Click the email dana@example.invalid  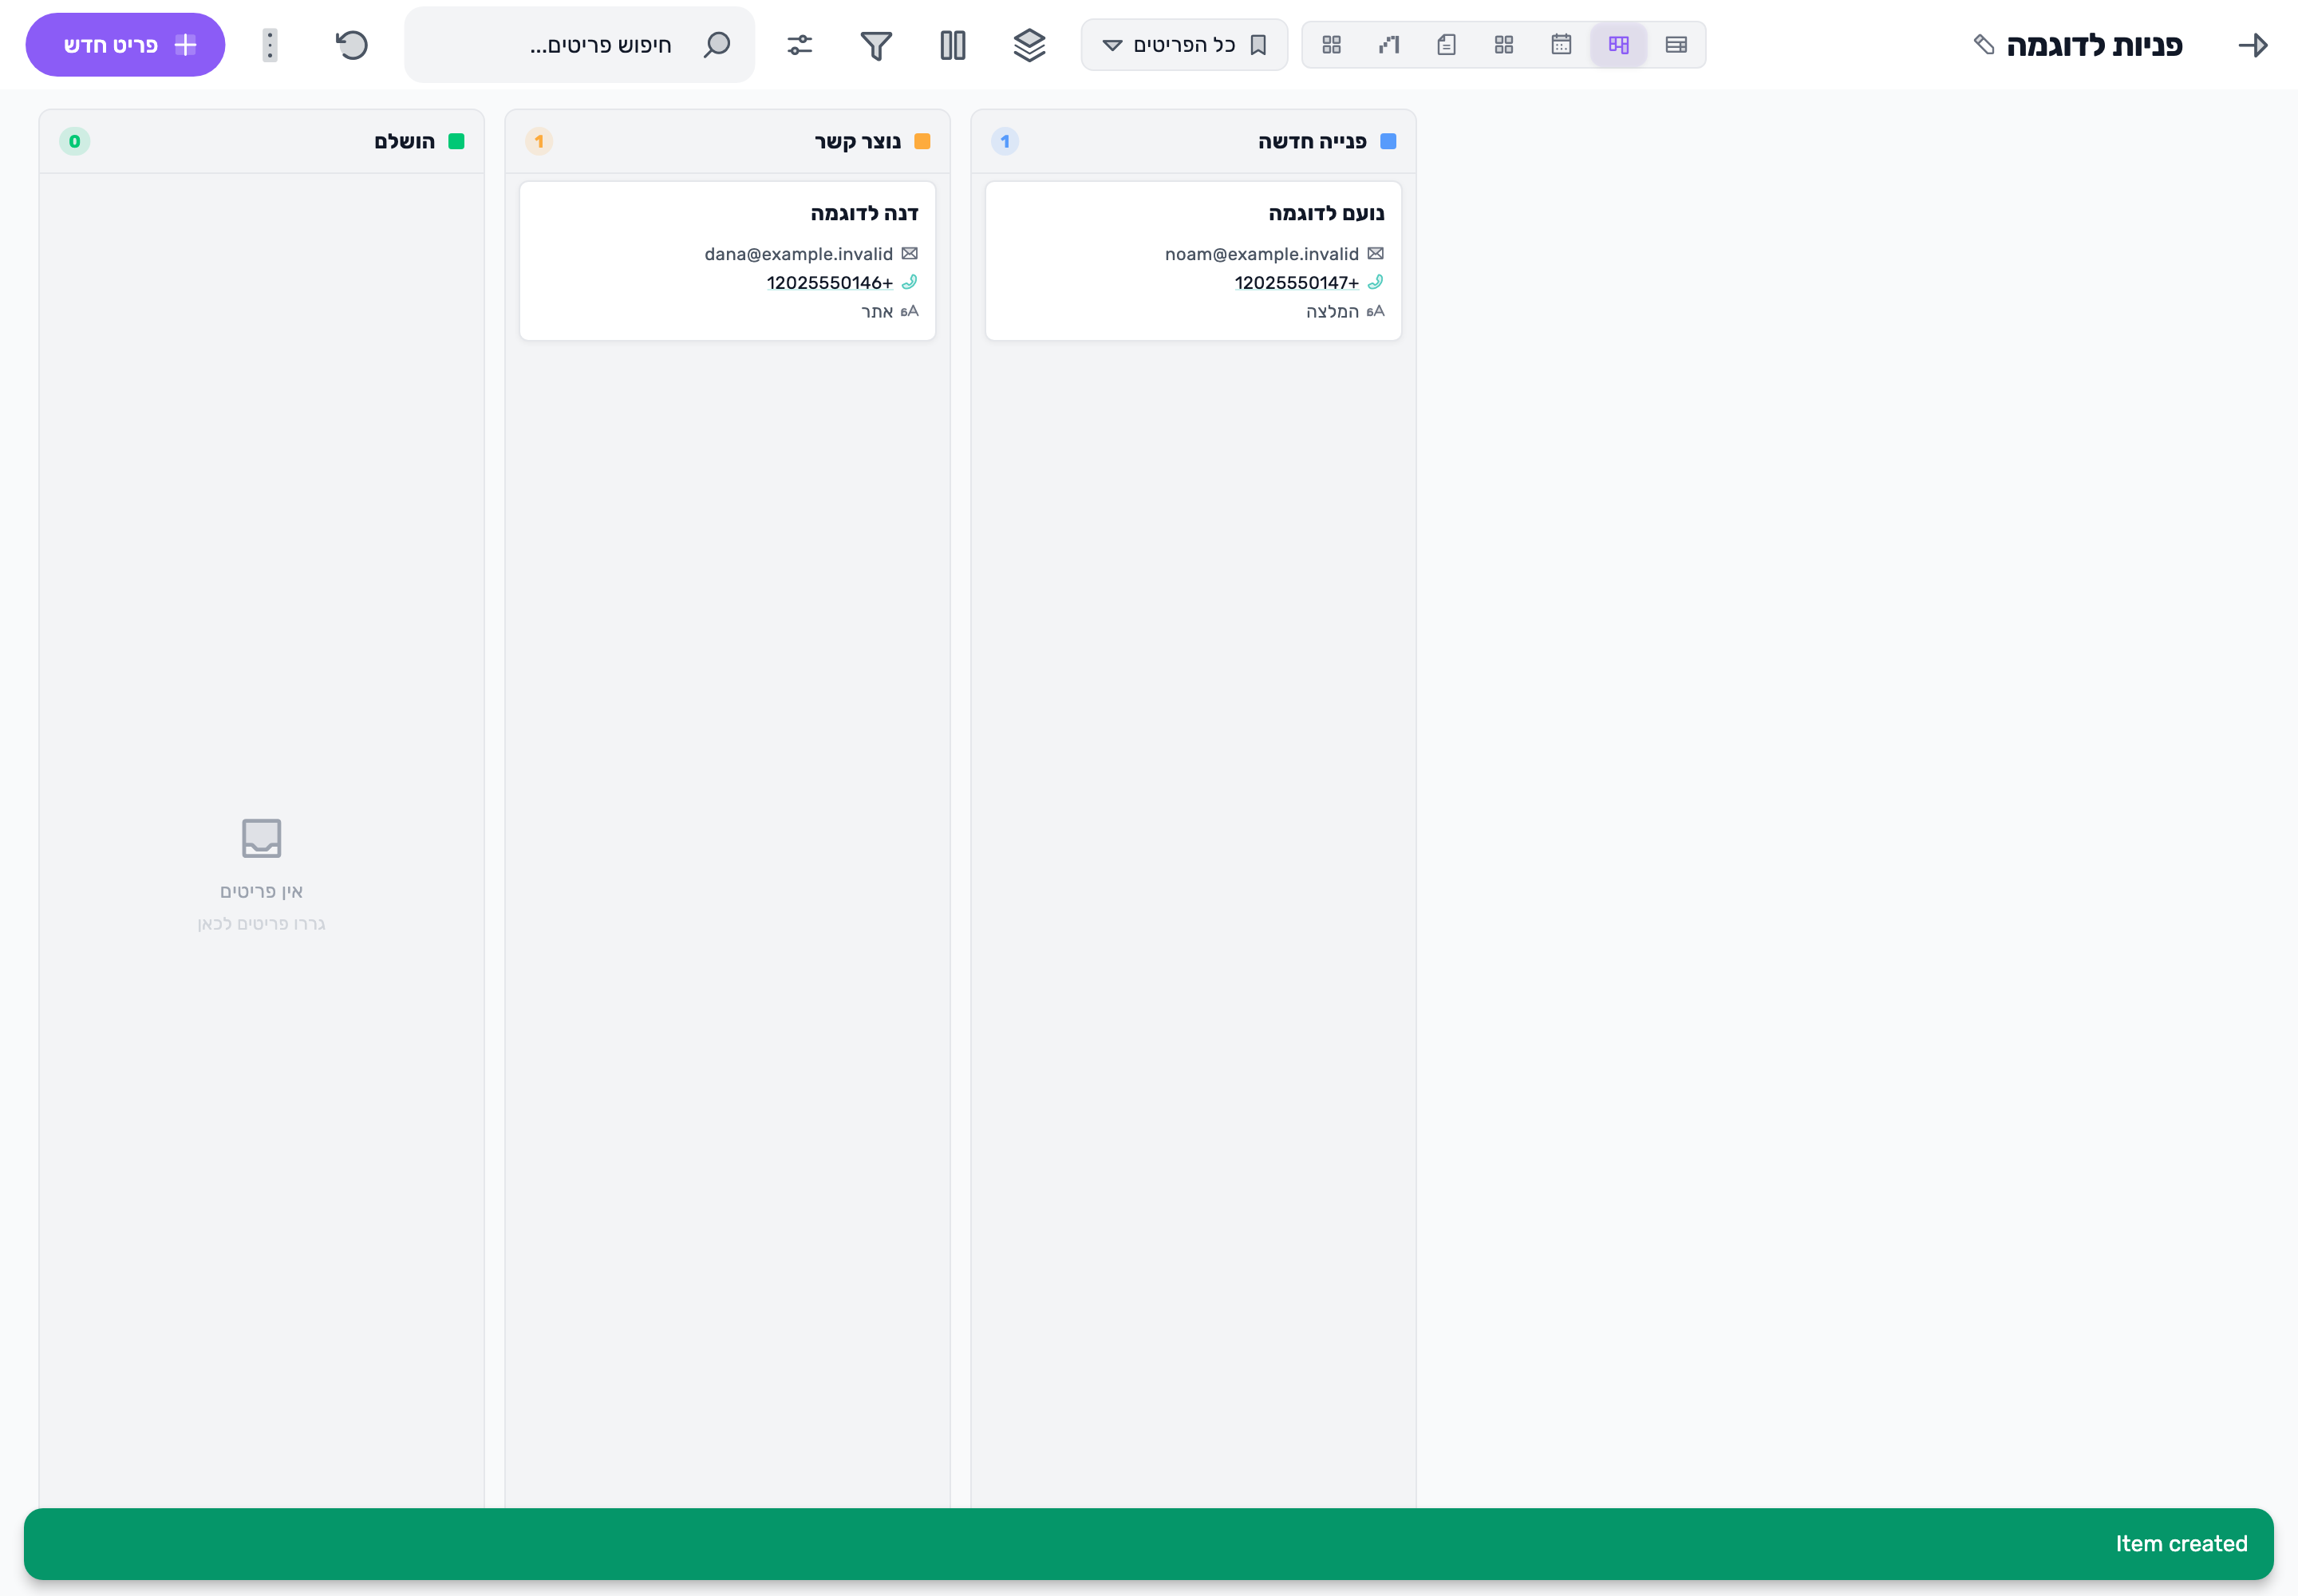798,254
